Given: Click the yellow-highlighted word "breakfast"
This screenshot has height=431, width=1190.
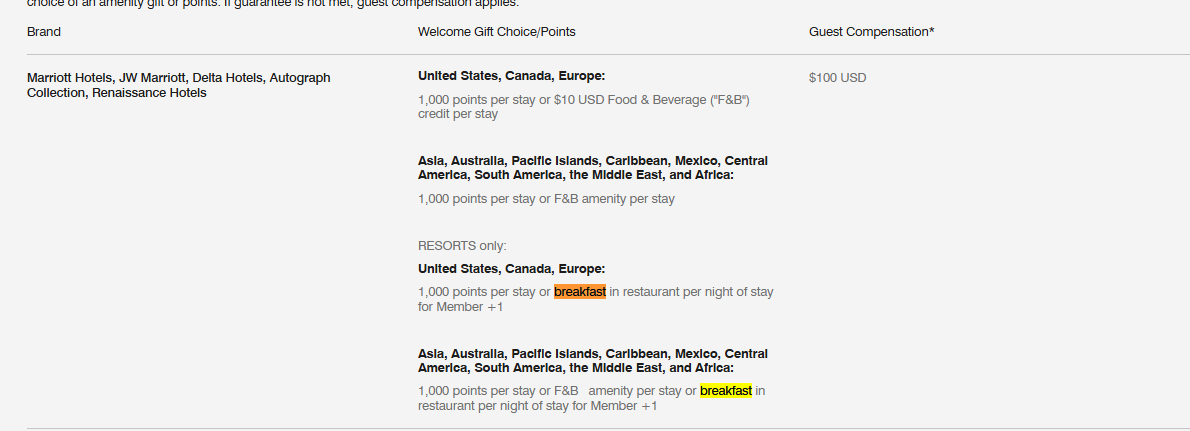Looking at the screenshot, I should tap(726, 391).
